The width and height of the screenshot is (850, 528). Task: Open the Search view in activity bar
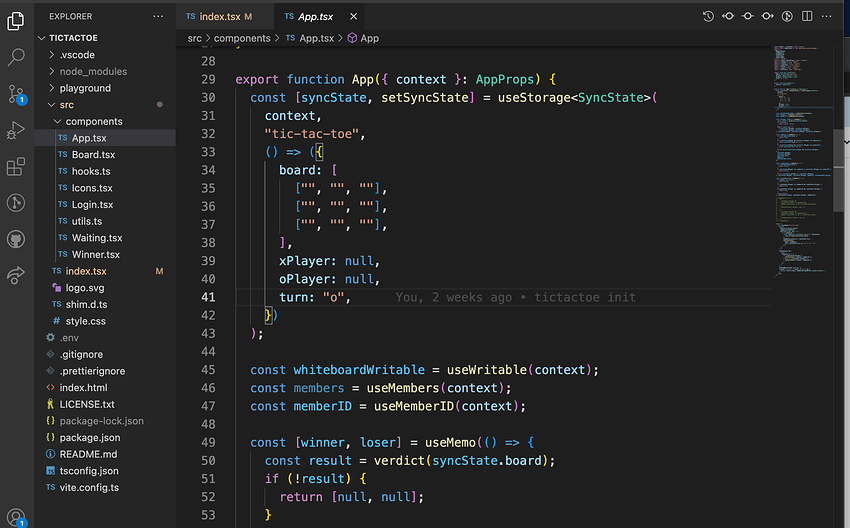click(x=16, y=56)
